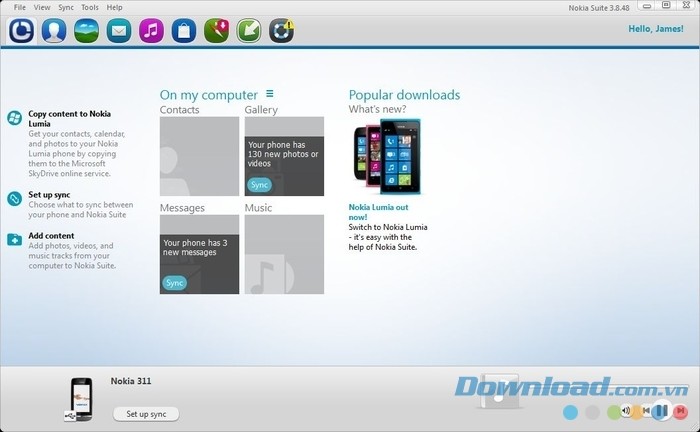Click Sync in the Gallery tile

point(260,185)
